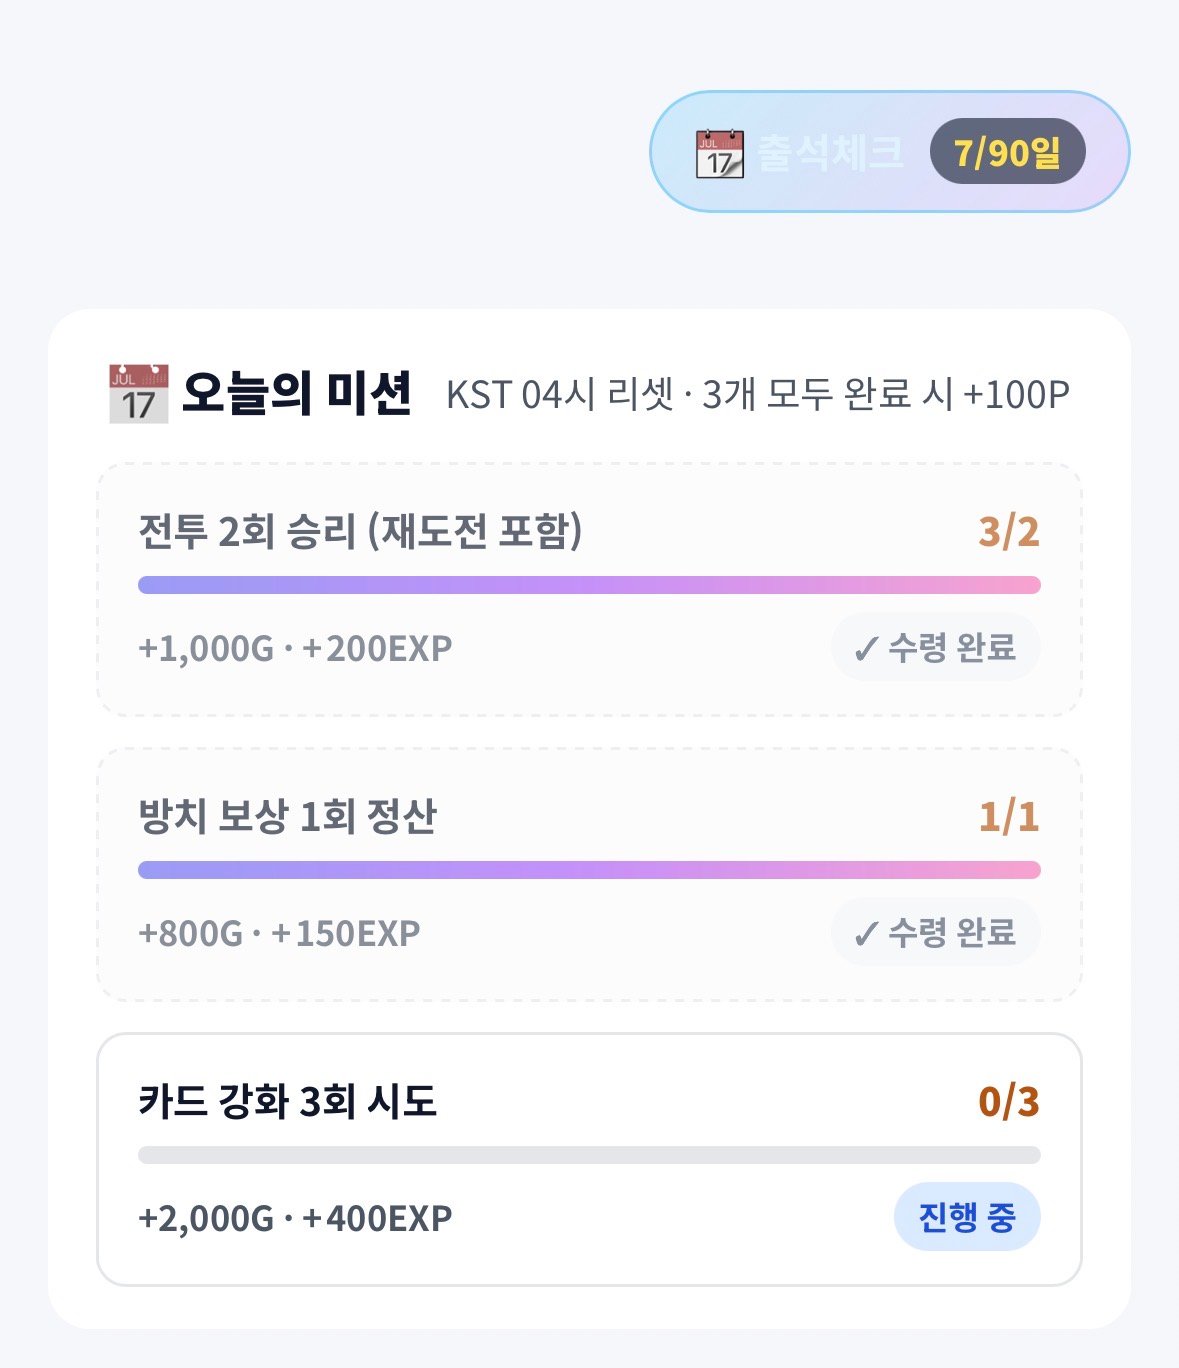Select the 전투 2회 승리 mission card
The image size is (1179, 1368).
click(x=589, y=589)
